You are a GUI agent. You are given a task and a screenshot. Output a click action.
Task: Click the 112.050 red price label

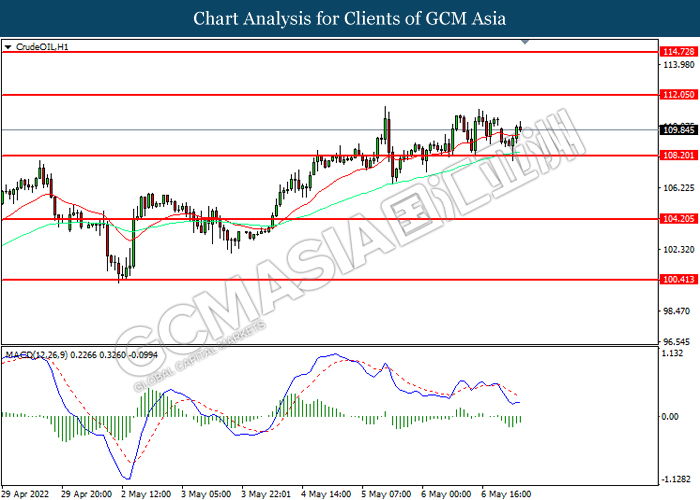point(679,95)
